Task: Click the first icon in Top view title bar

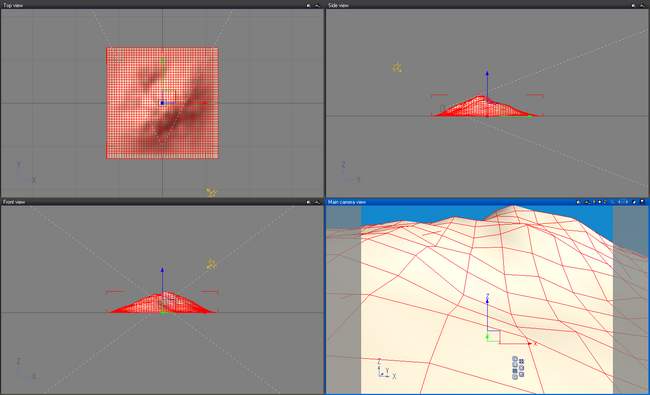Action: pos(308,5)
